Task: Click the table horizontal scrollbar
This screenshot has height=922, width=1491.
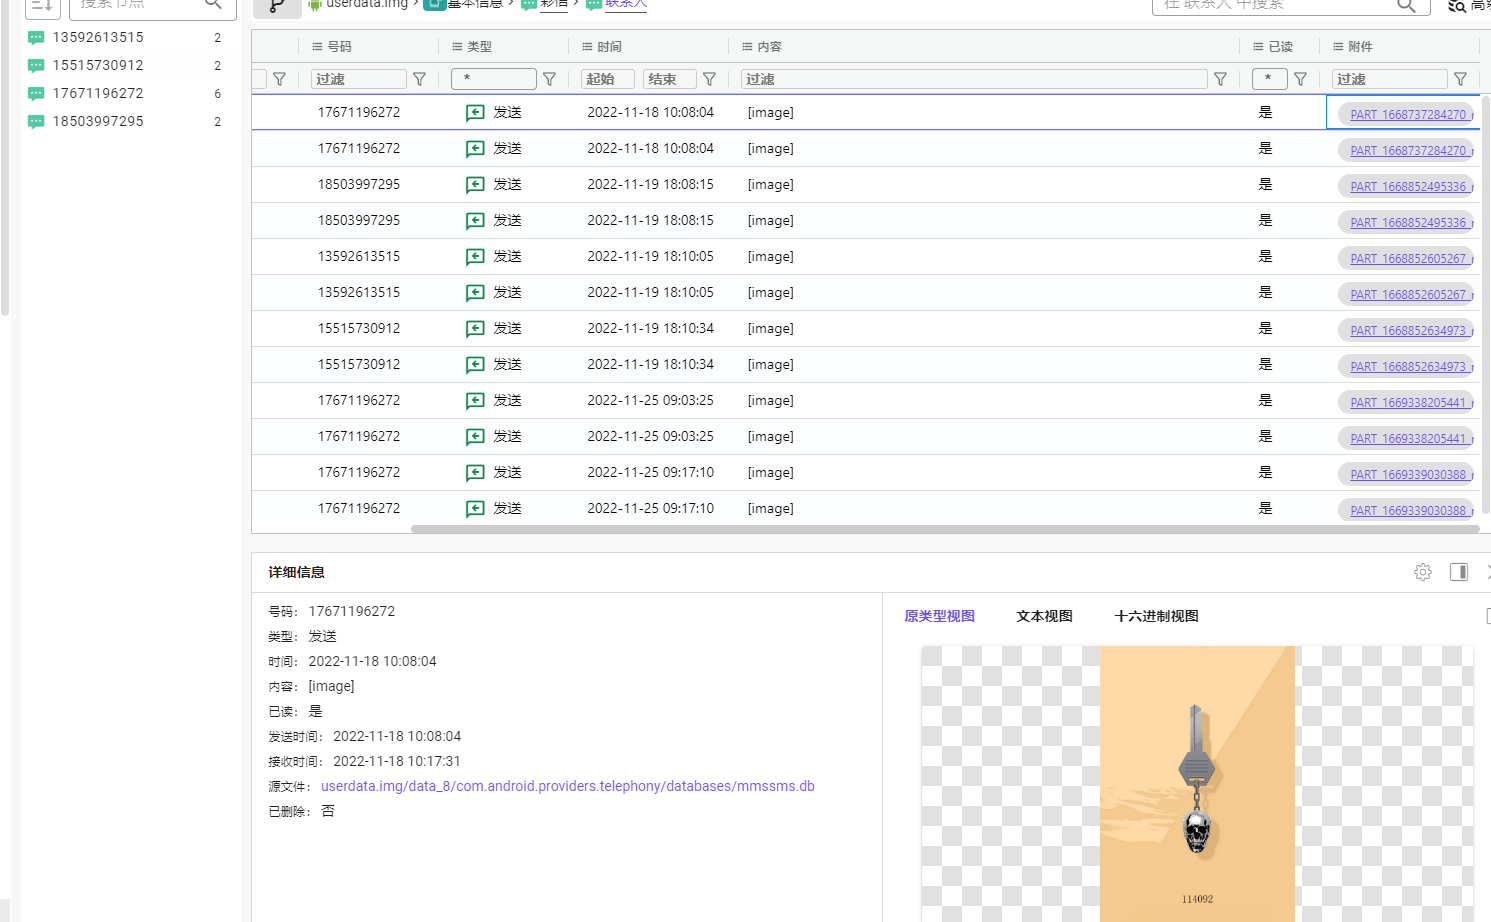Action: (x=945, y=529)
